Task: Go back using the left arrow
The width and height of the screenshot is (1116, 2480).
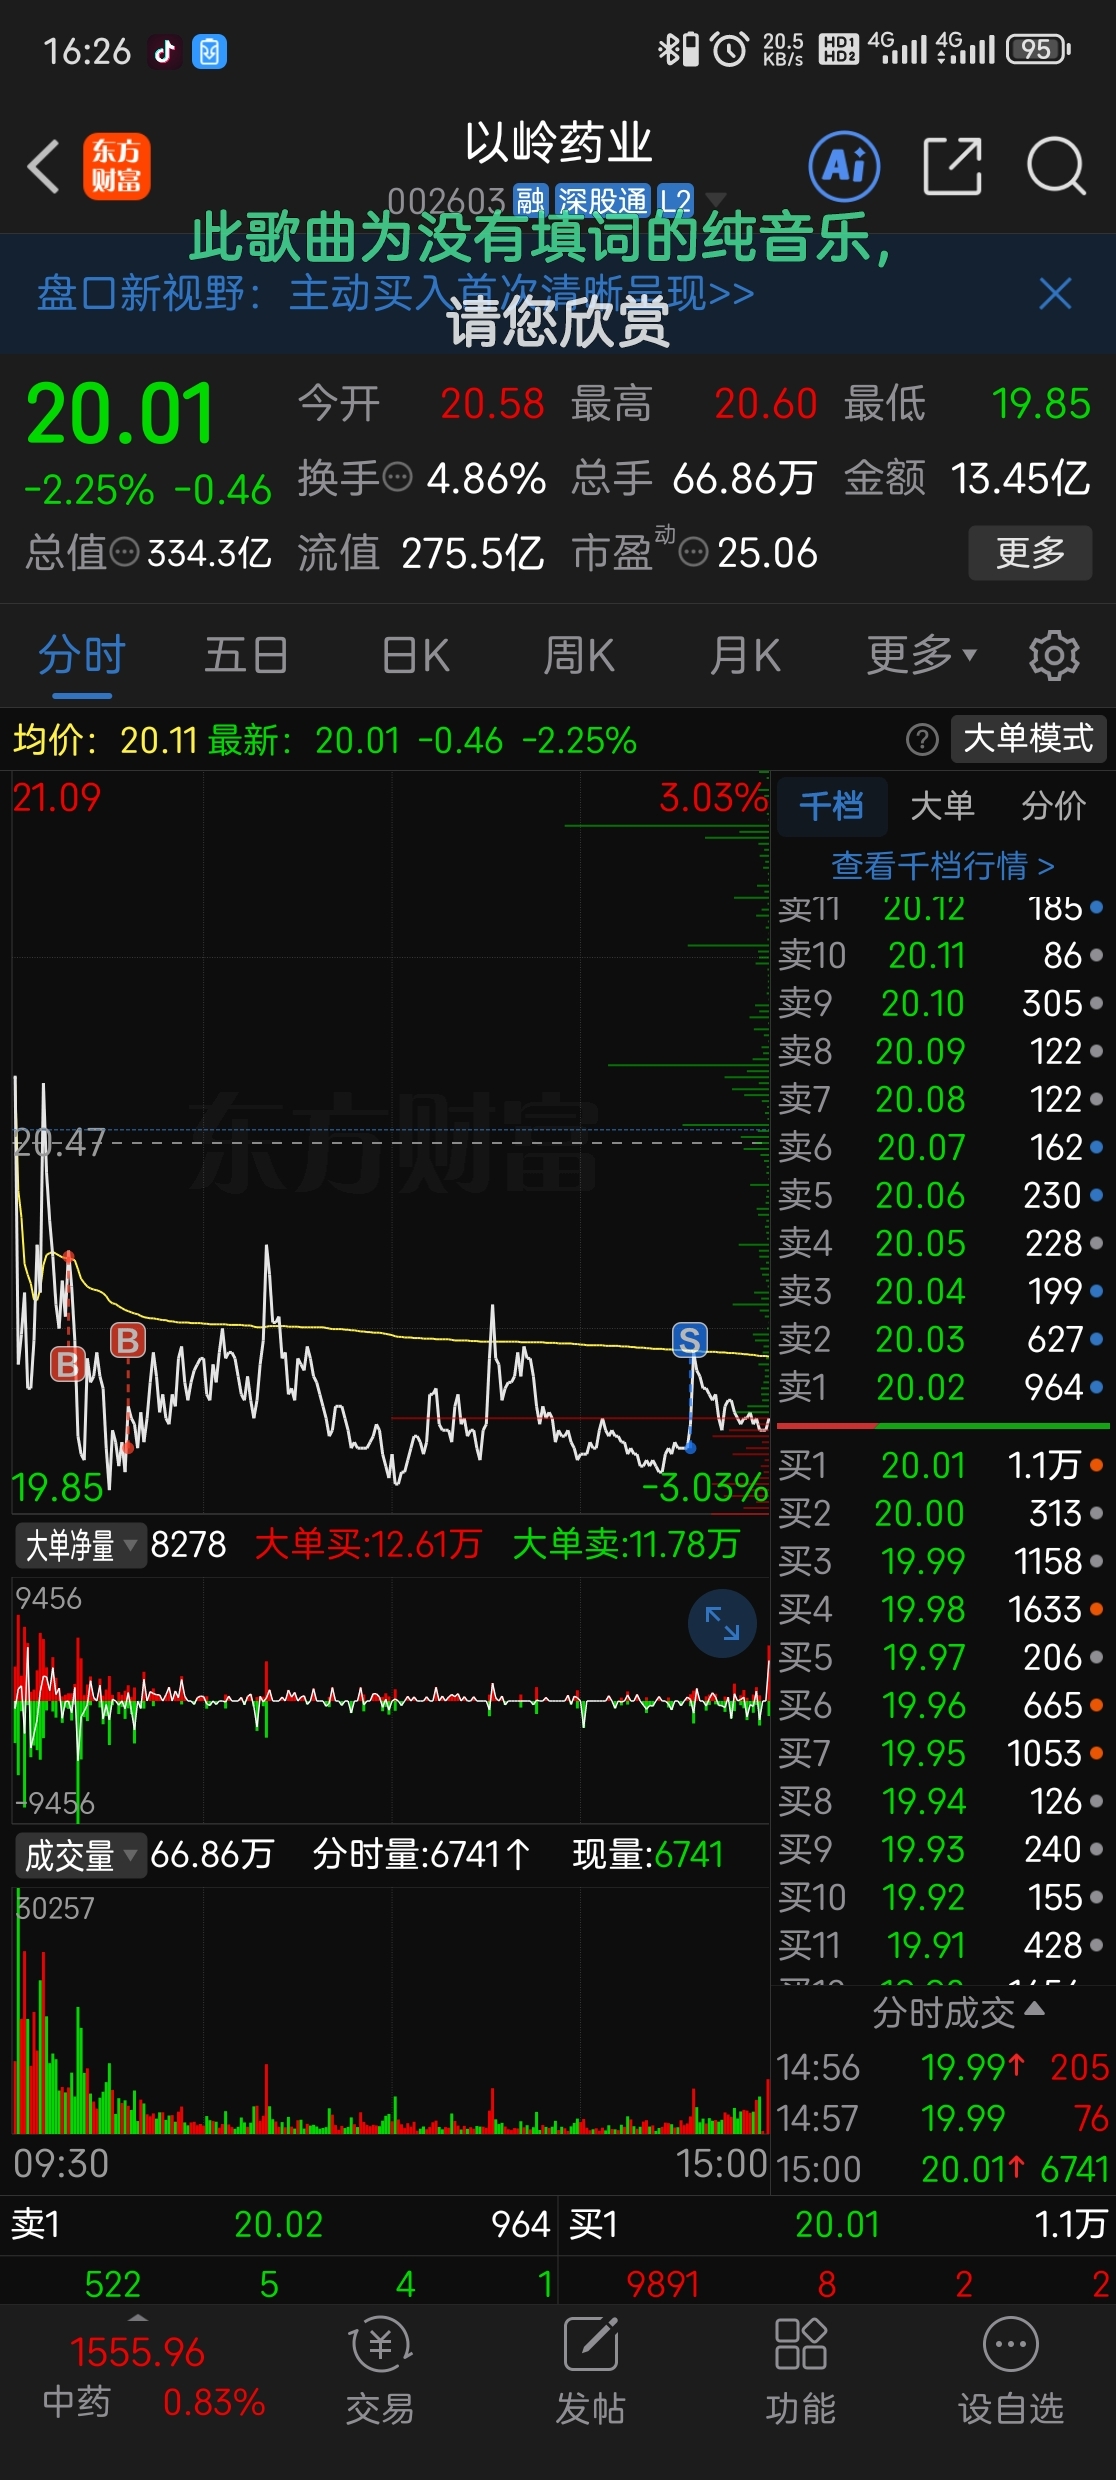Action: (44, 166)
